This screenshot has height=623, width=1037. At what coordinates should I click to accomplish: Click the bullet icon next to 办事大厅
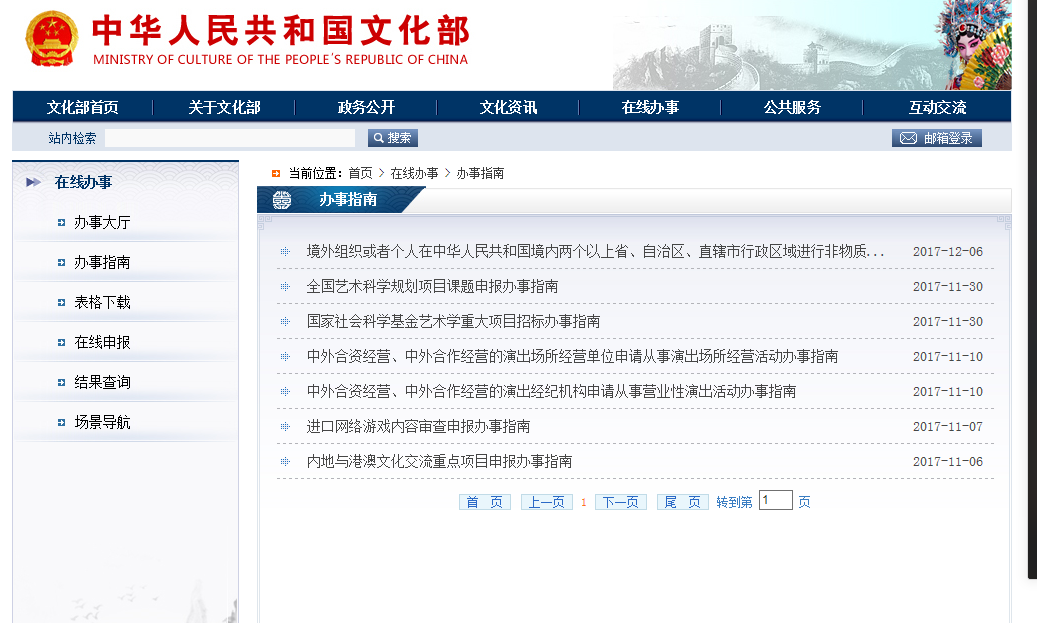[x=62, y=223]
